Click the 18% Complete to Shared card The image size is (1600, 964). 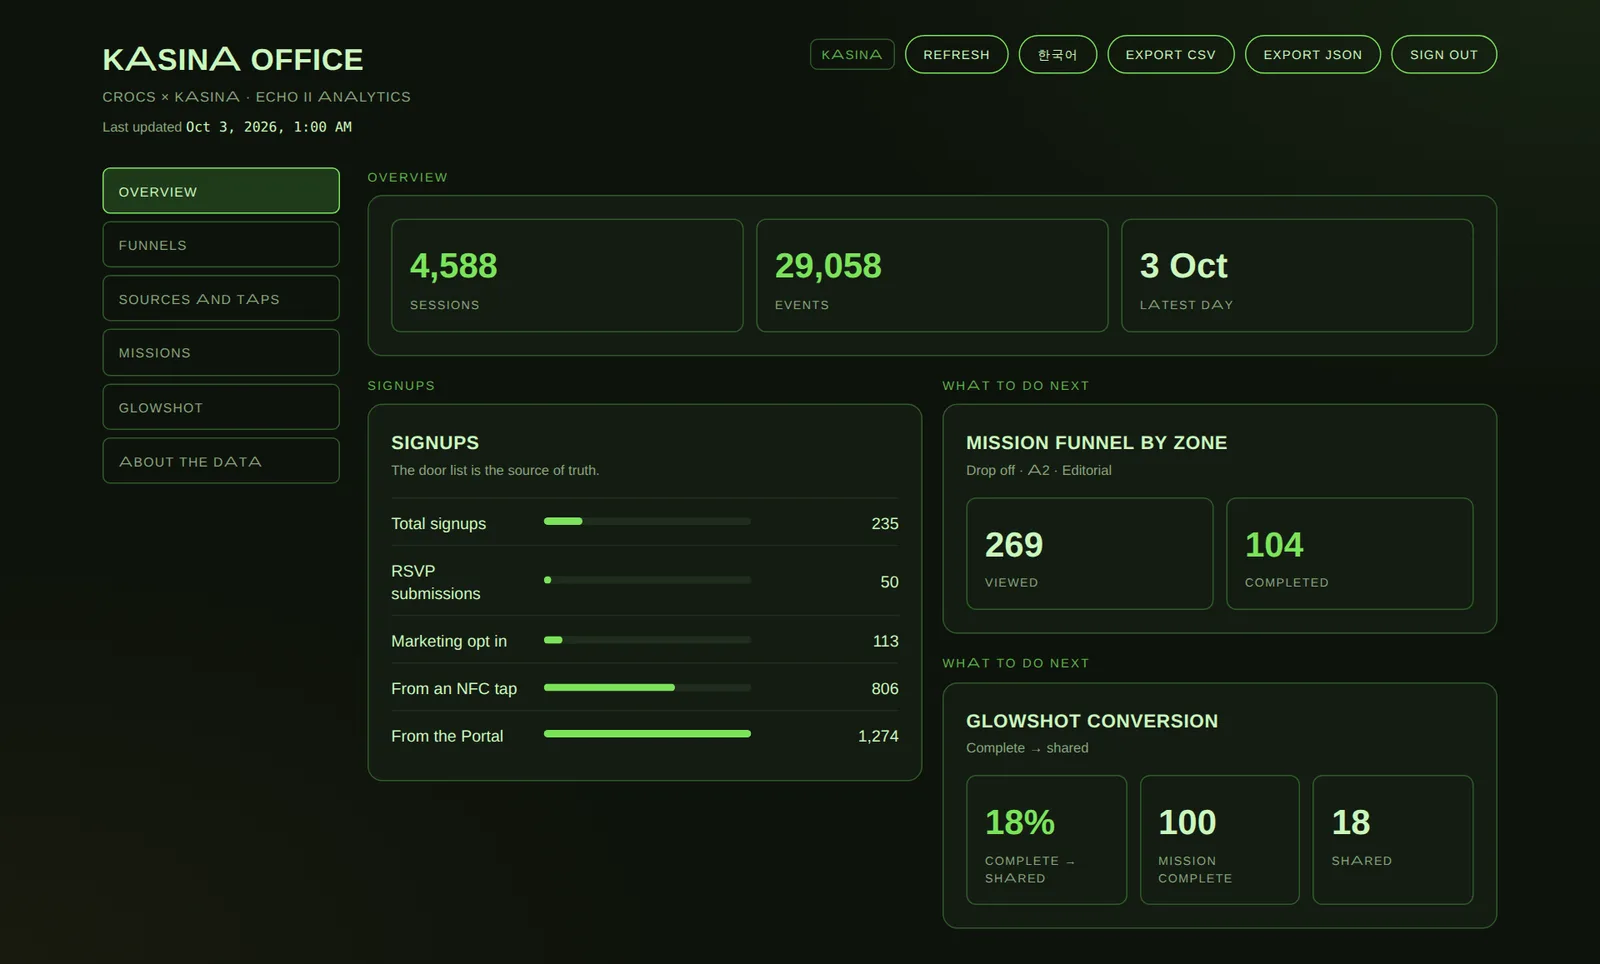1047,840
